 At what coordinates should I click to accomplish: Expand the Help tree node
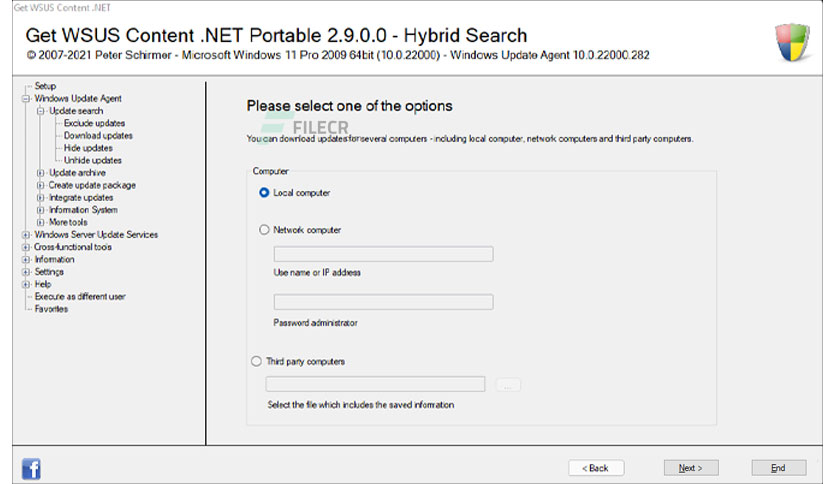click(26, 284)
